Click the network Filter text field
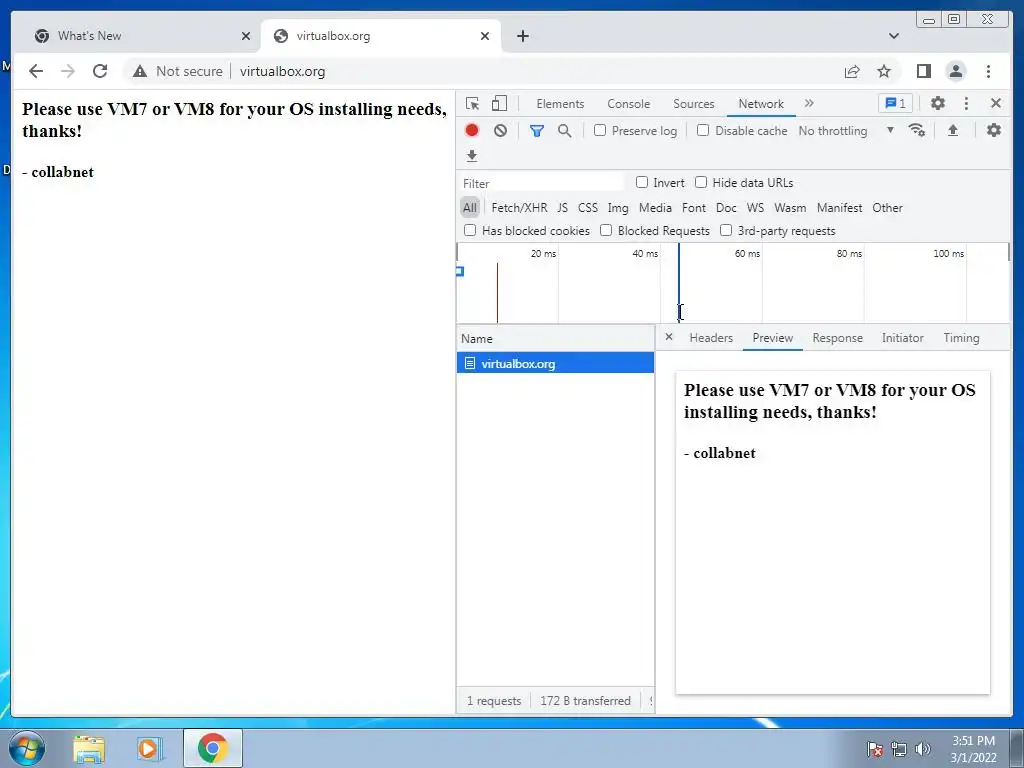The image size is (1024, 768). 543,183
